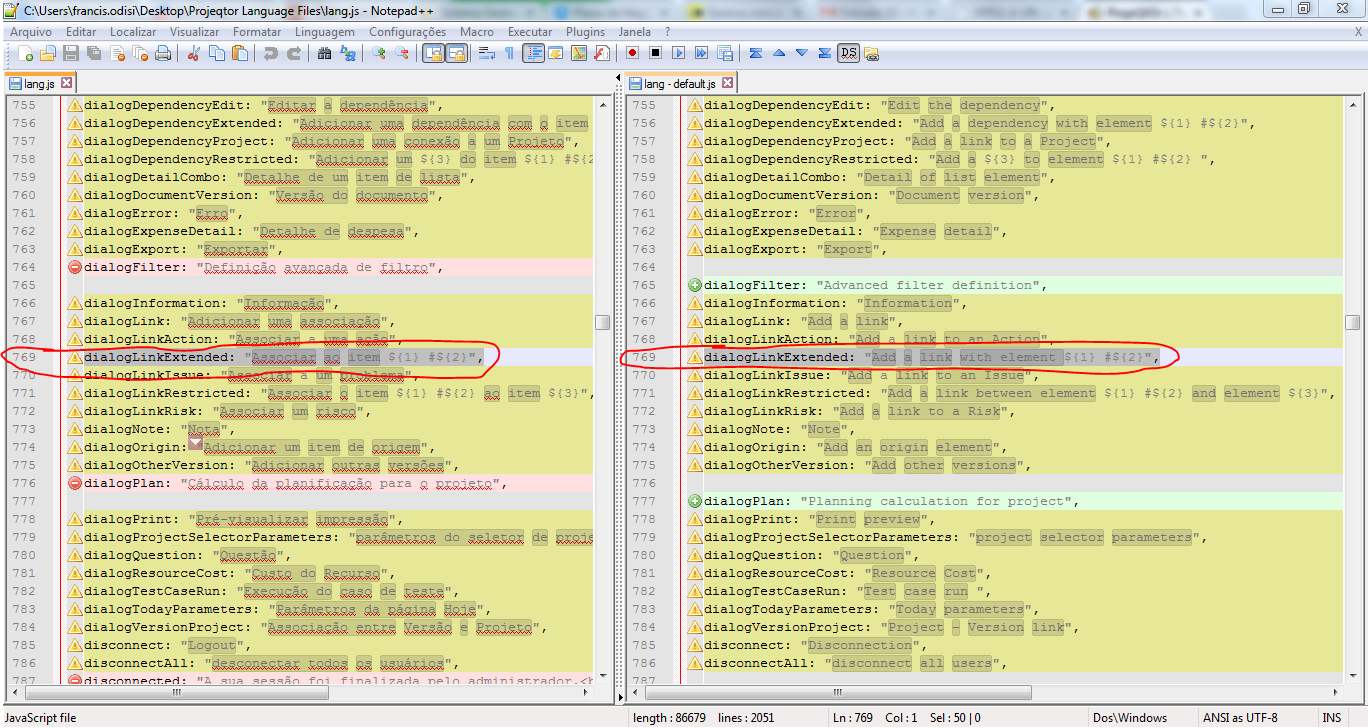Toggle word wrap in toolbar
Screen dimensions: 1368x728
click(487, 53)
